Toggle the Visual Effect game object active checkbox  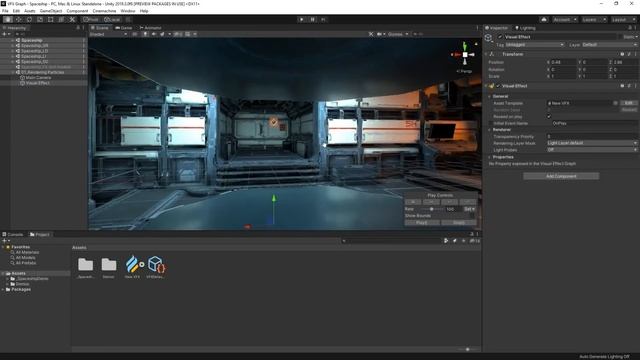(500, 37)
